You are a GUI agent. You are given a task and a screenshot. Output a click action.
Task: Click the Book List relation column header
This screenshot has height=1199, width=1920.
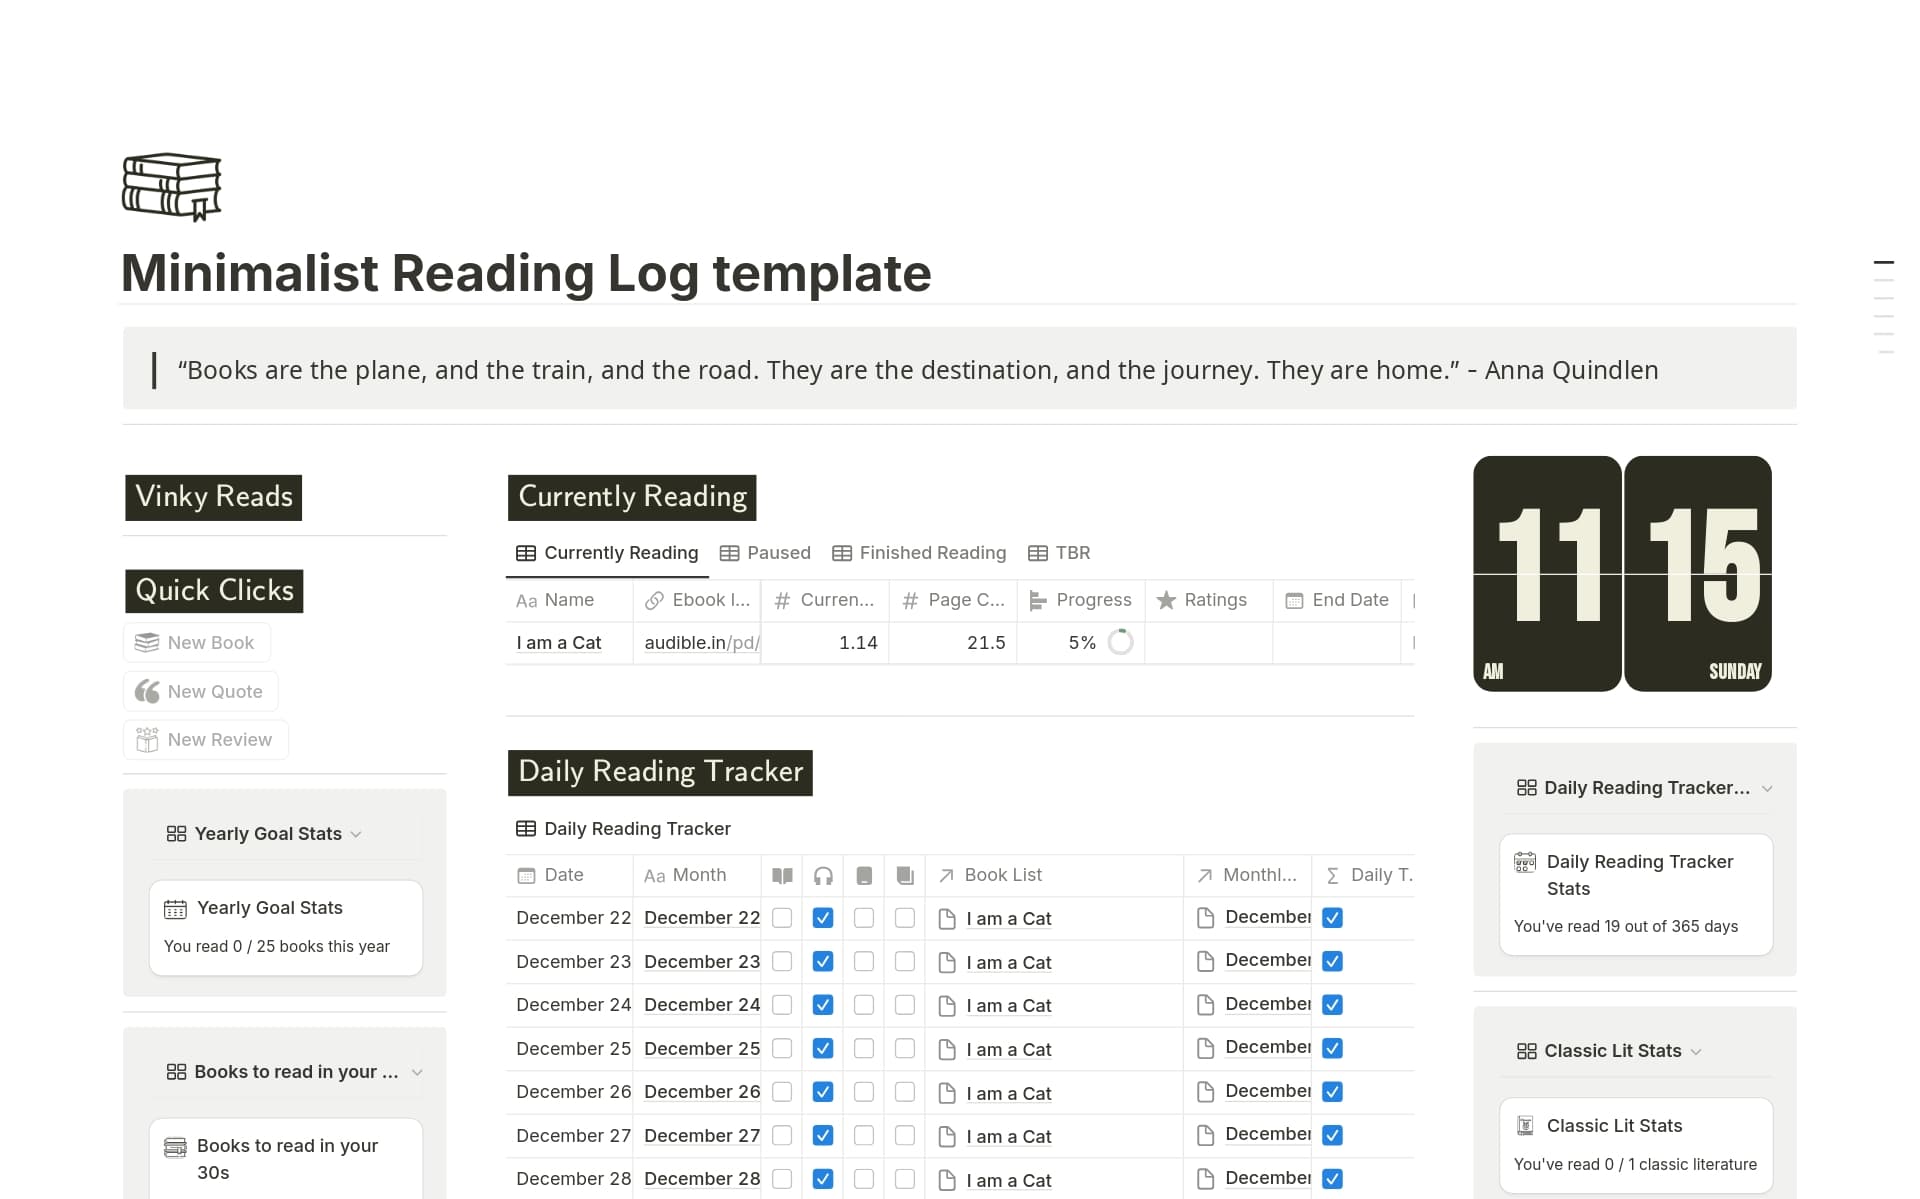pos(1054,875)
